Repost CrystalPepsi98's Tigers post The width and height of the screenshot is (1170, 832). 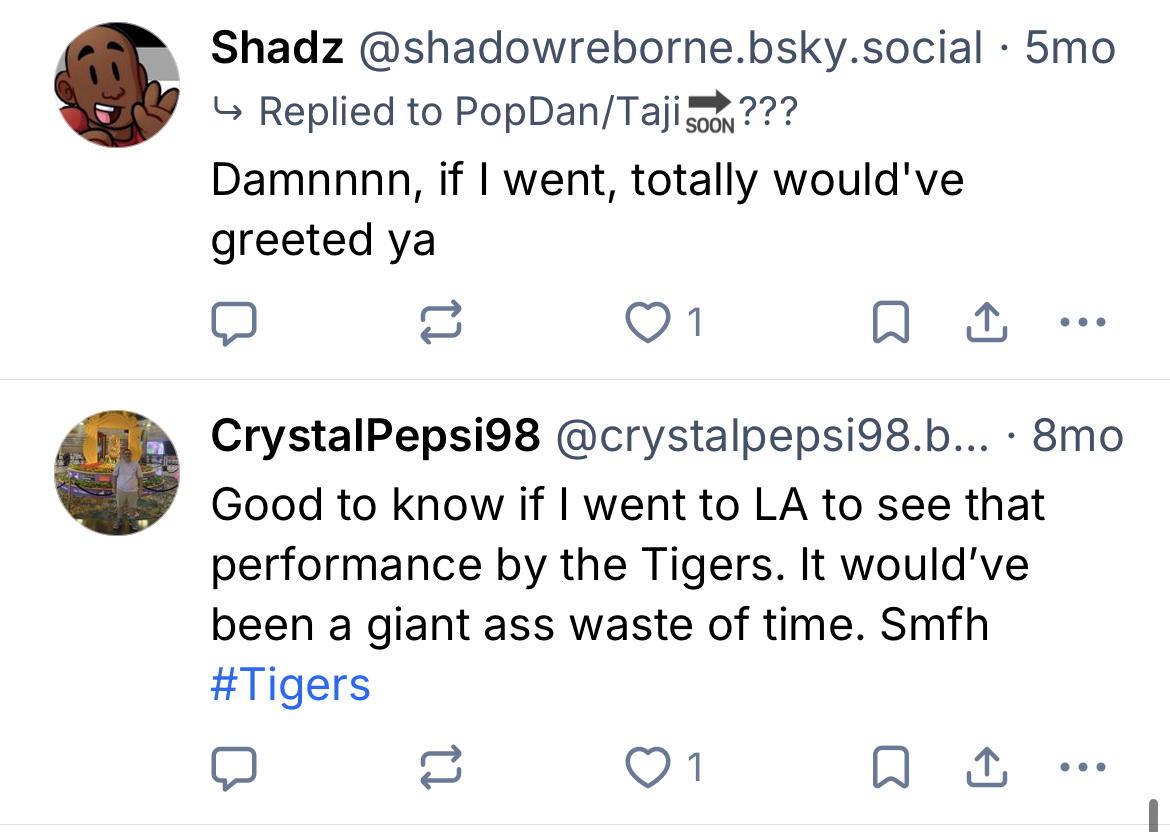tap(441, 767)
